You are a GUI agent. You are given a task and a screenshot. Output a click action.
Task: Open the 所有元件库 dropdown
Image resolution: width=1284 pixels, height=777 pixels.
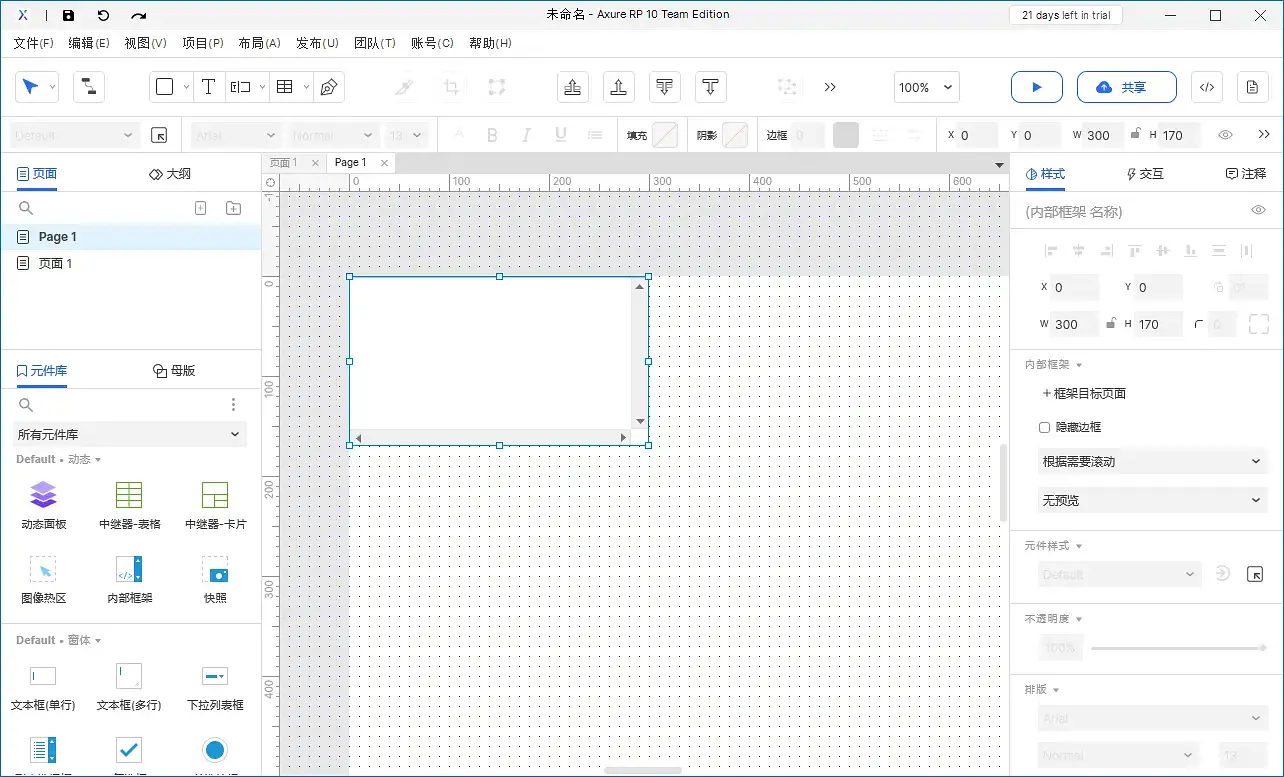pyautogui.click(x=128, y=434)
